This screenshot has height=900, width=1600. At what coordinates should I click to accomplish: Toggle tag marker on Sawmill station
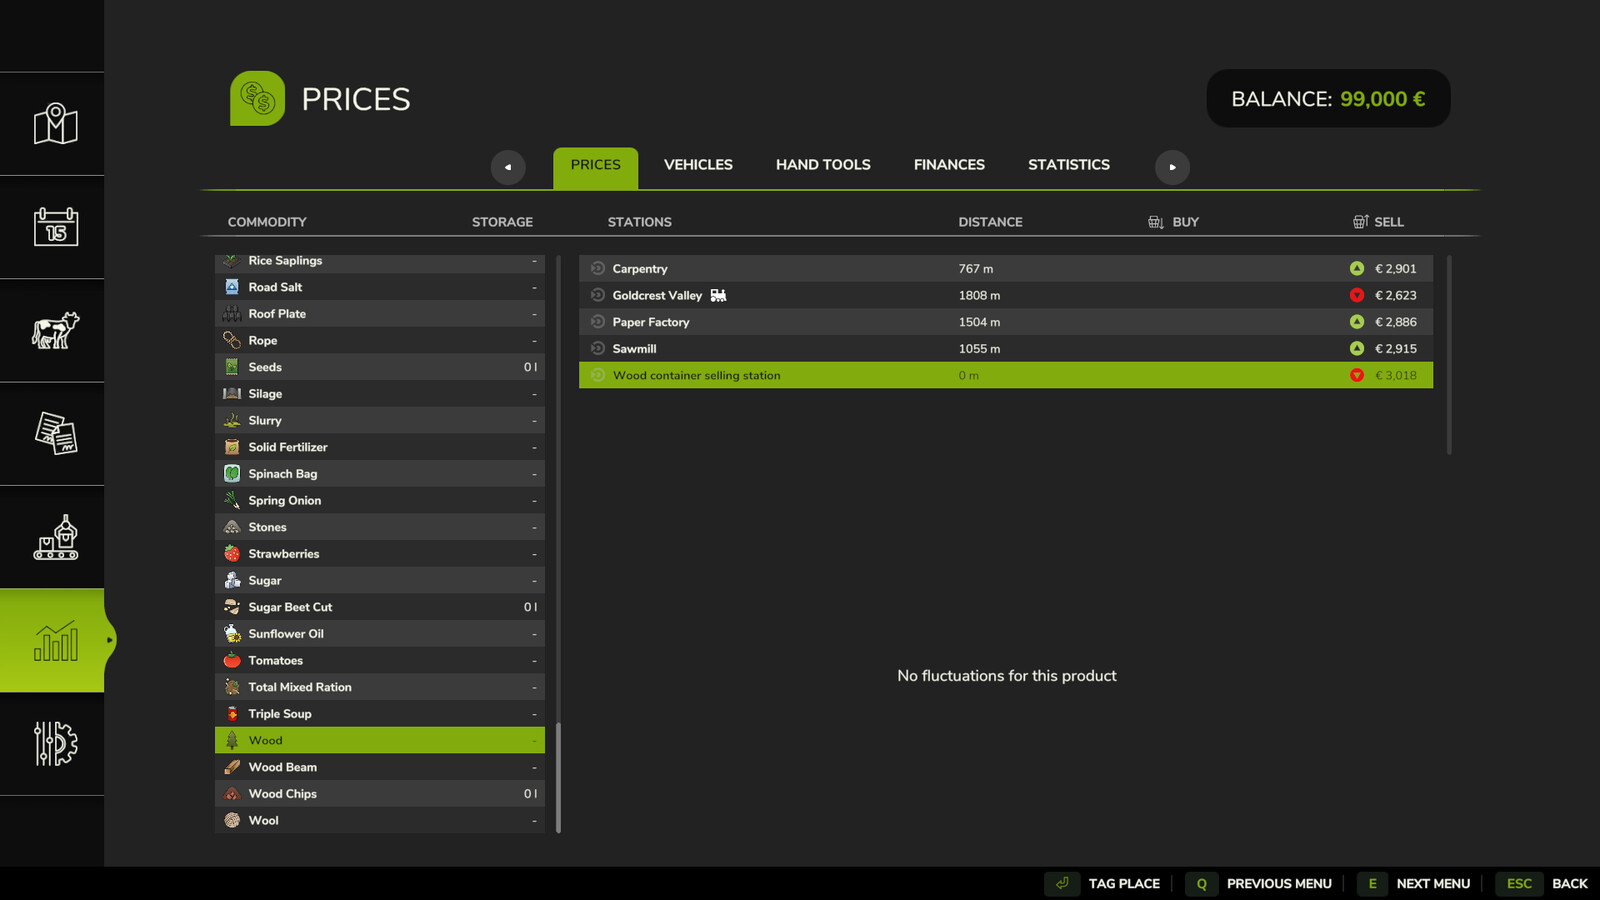pos(598,349)
